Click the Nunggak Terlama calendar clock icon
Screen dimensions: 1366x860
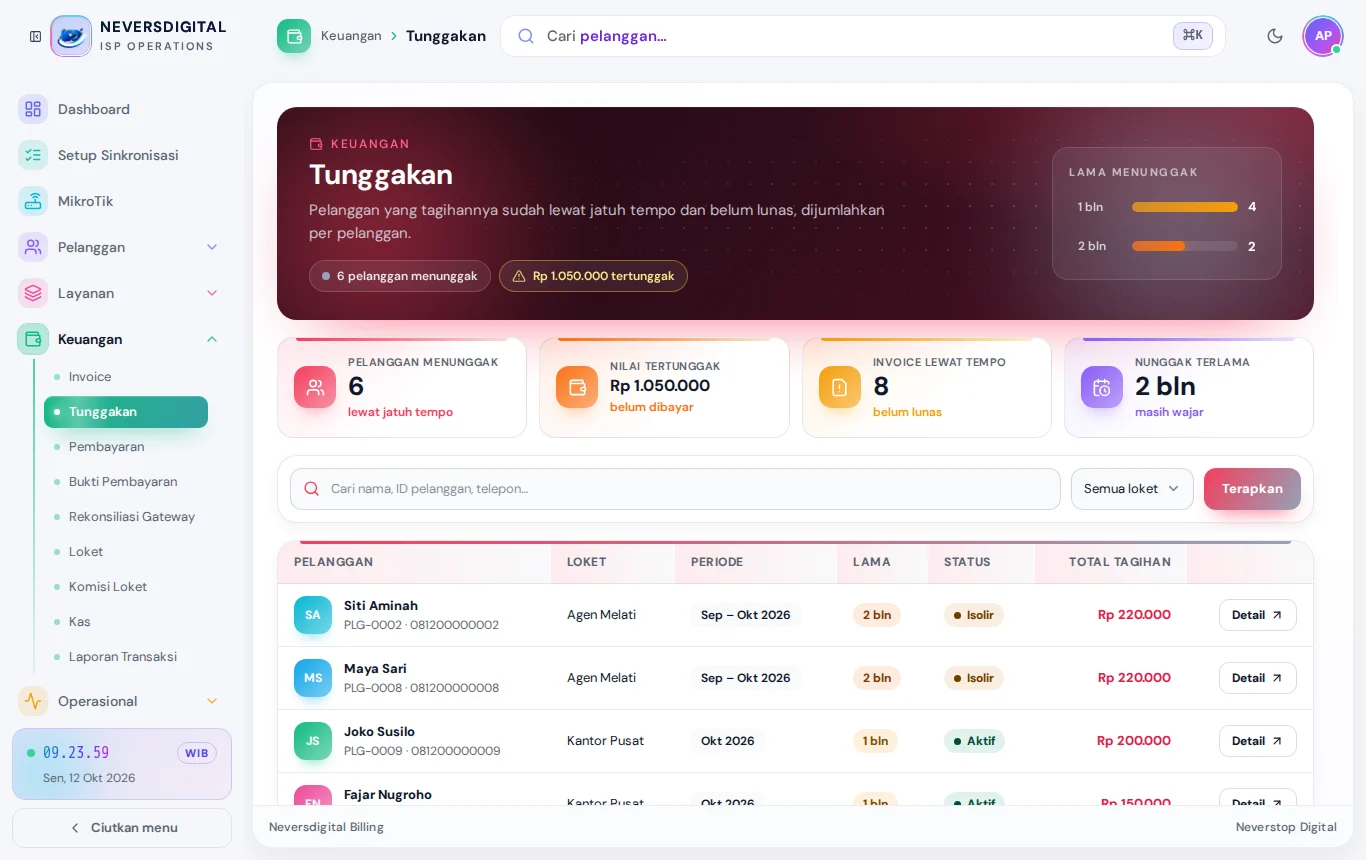[x=1102, y=387]
